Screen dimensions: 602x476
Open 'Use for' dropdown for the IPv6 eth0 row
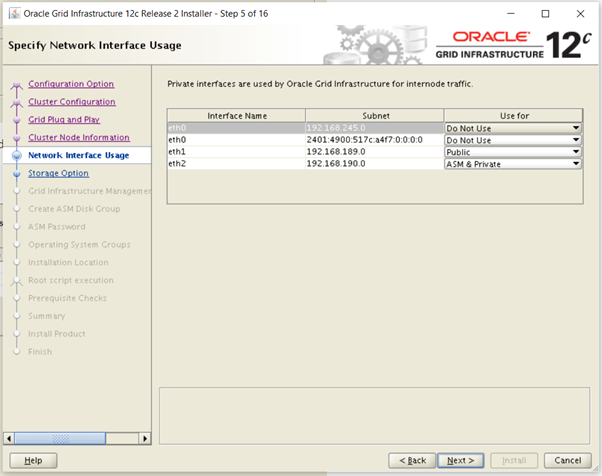click(576, 140)
